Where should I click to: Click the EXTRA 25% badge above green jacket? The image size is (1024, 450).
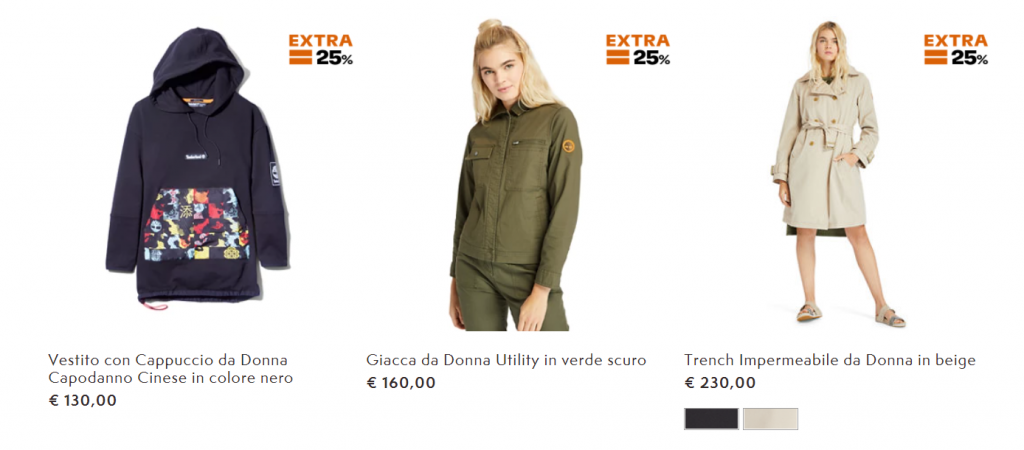[638, 50]
